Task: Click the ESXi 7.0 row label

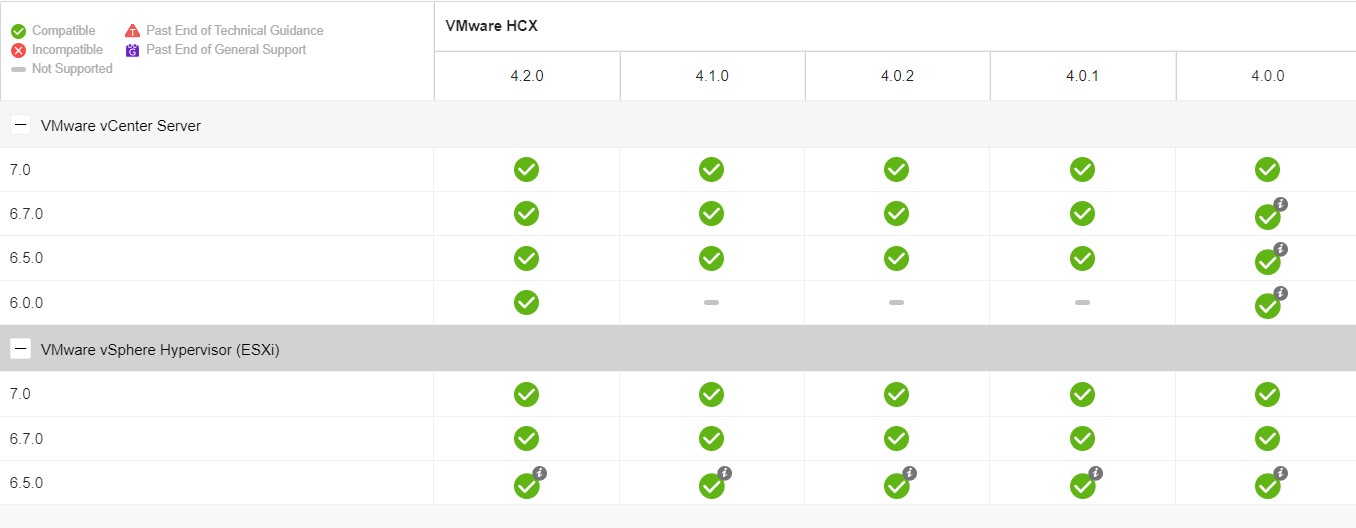Action: coord(20,394)
